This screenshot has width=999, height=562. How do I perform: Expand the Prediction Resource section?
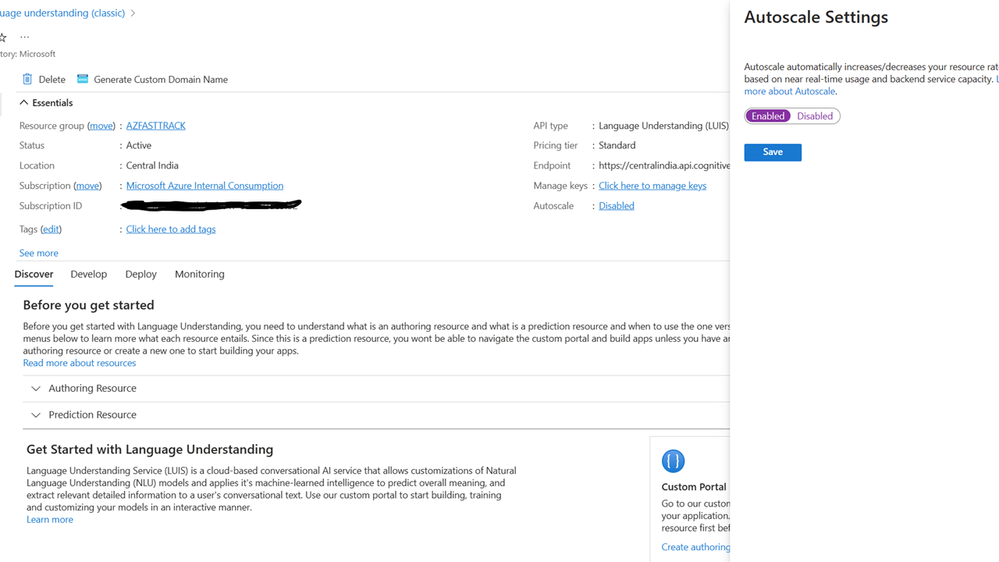click(36, 415)
